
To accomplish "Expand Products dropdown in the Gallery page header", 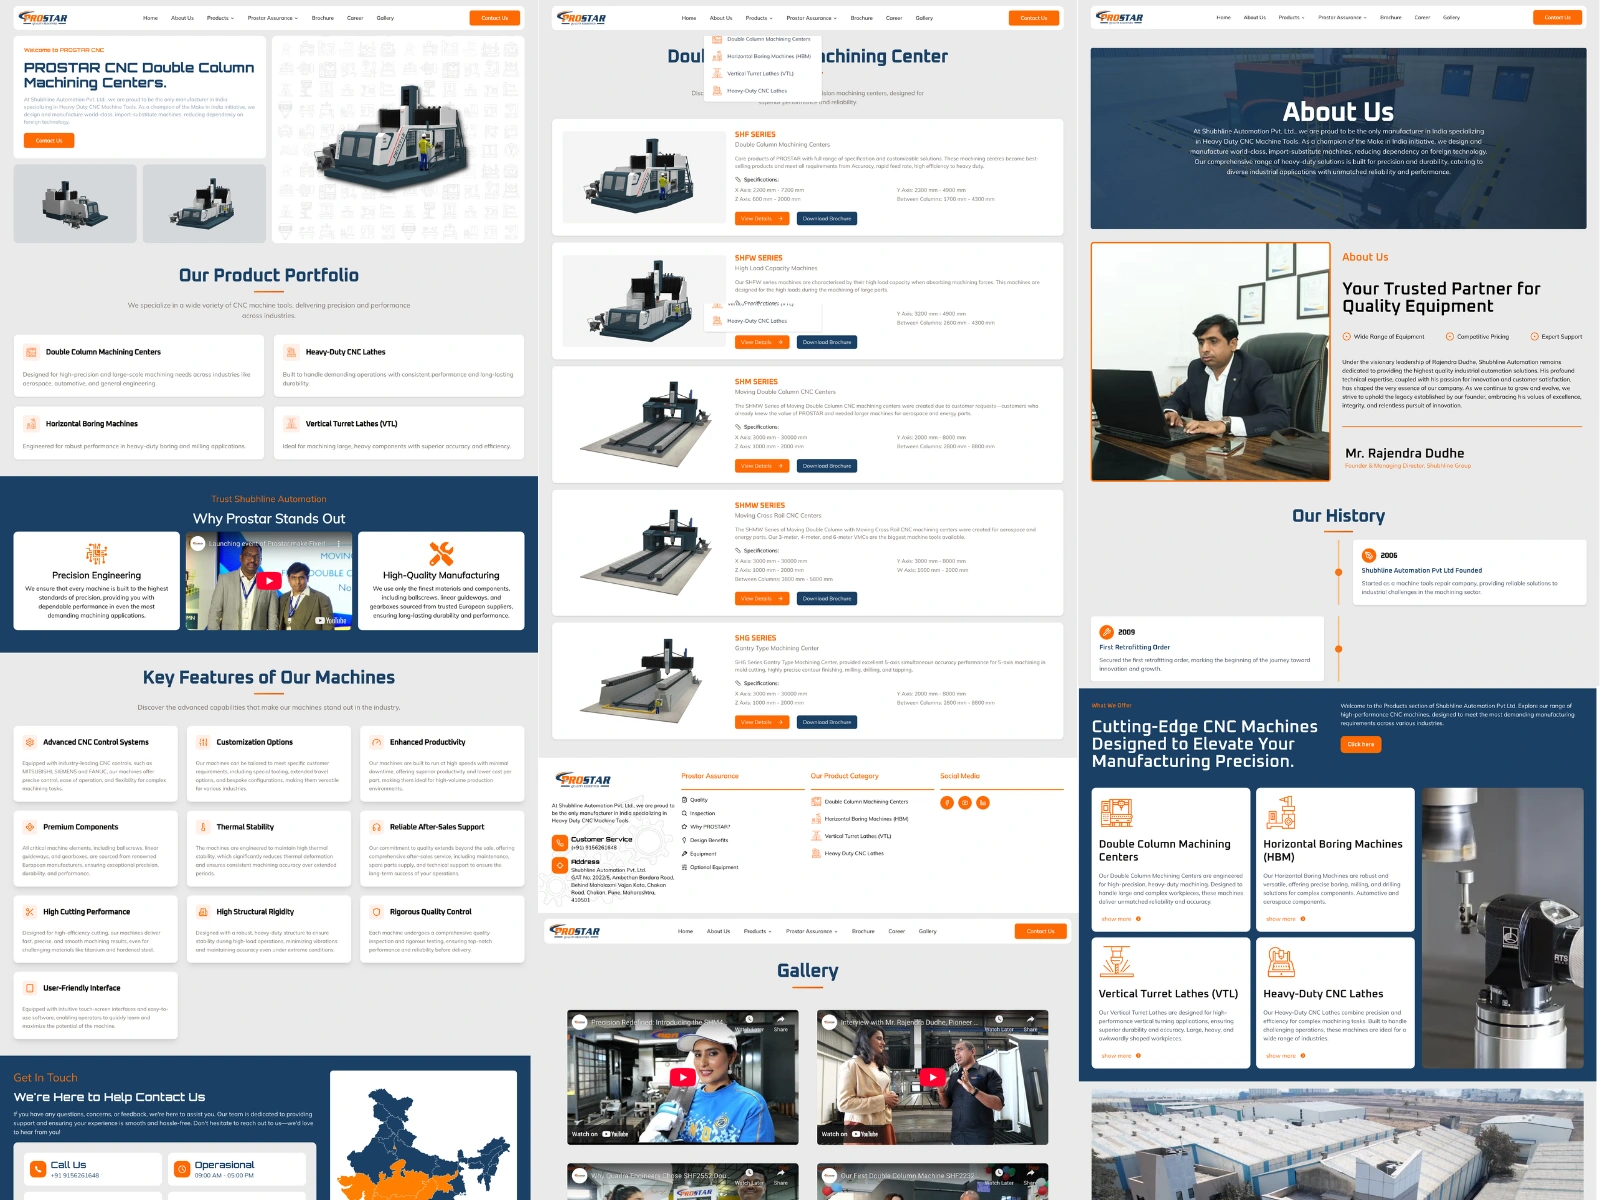I will click(758, 931).
